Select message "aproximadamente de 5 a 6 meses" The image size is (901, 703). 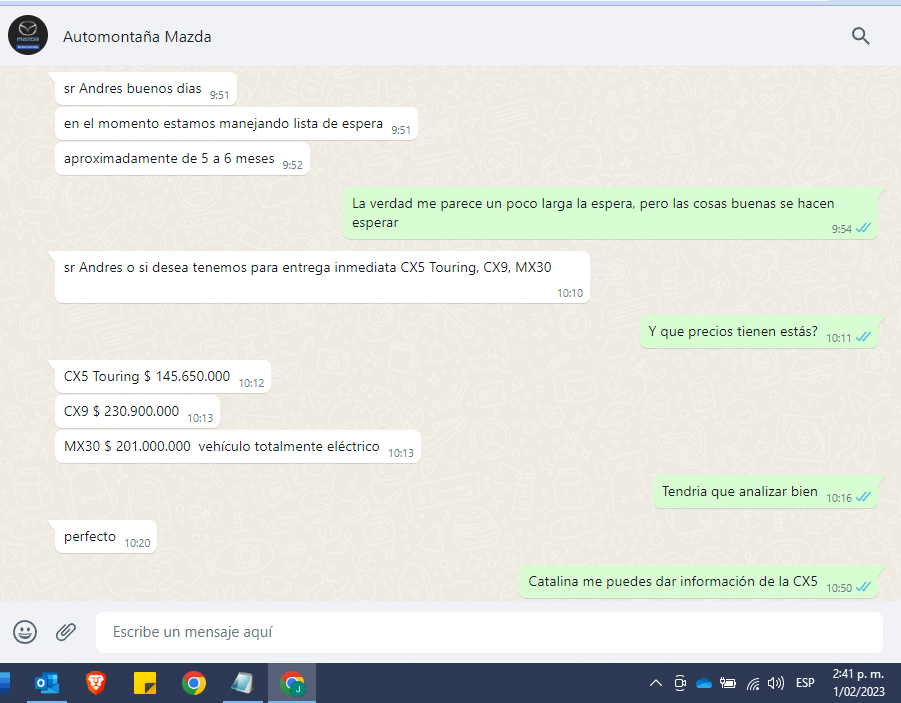tap(182, 159)
